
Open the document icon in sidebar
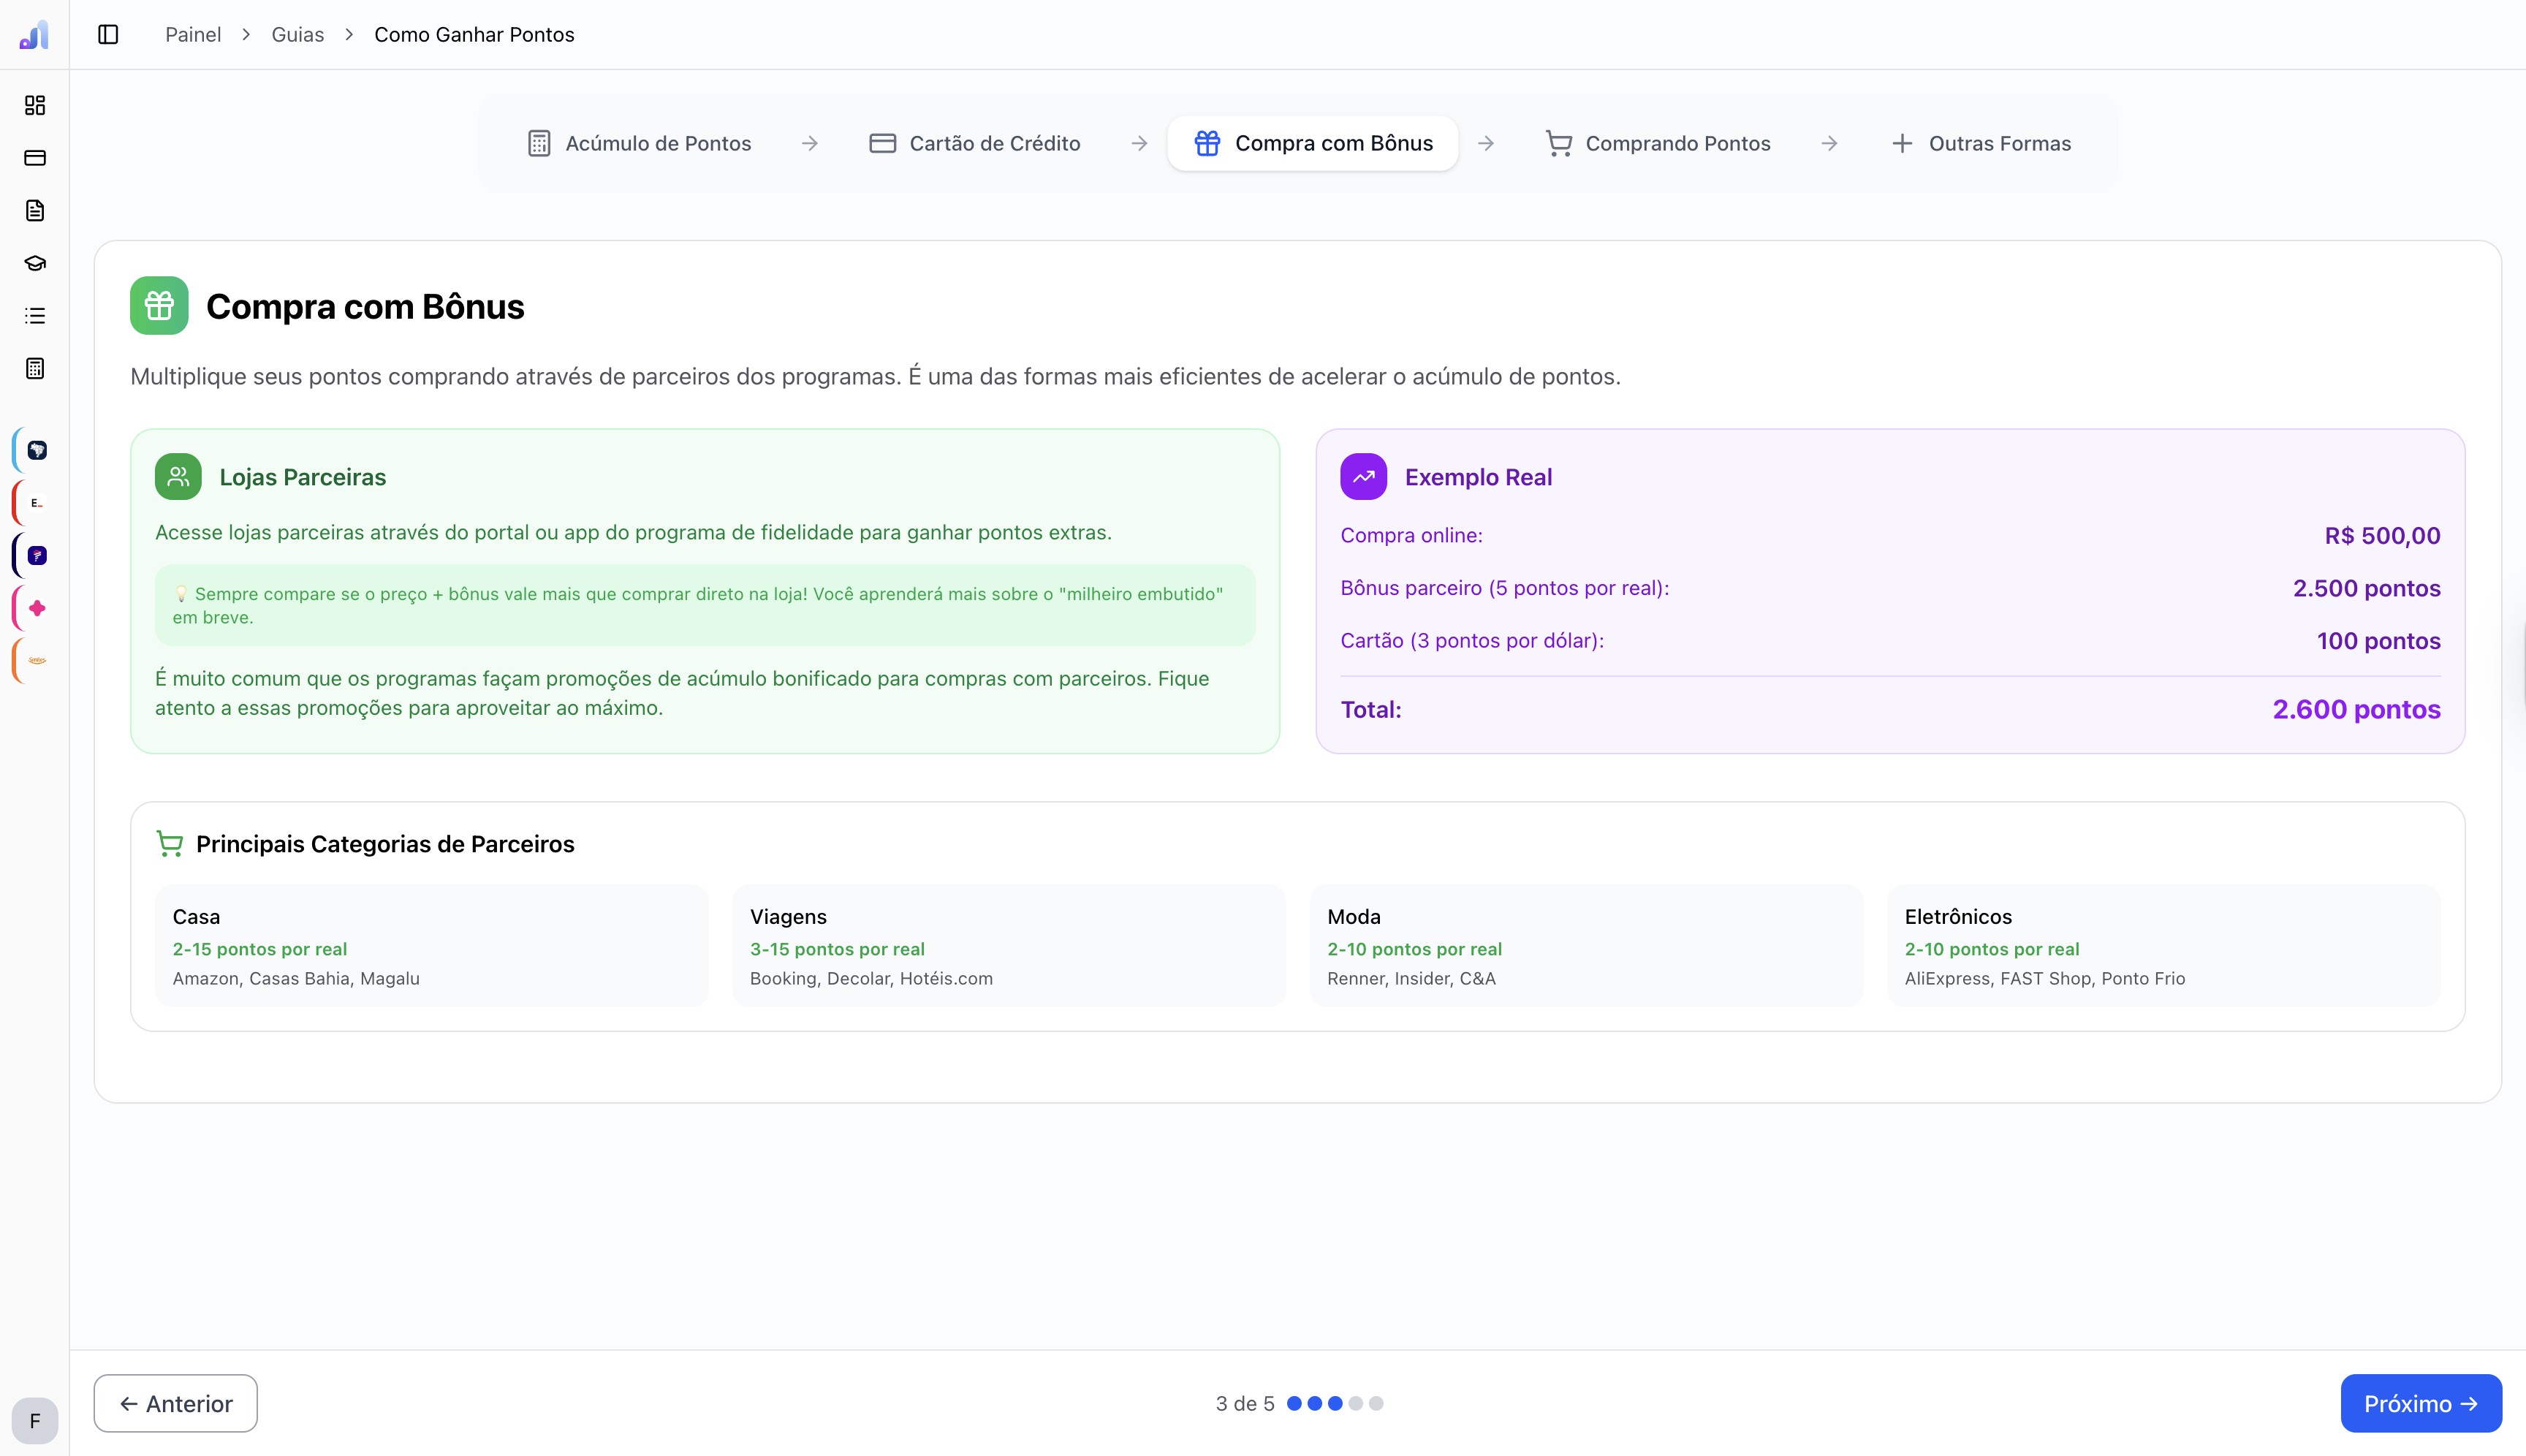35,210
